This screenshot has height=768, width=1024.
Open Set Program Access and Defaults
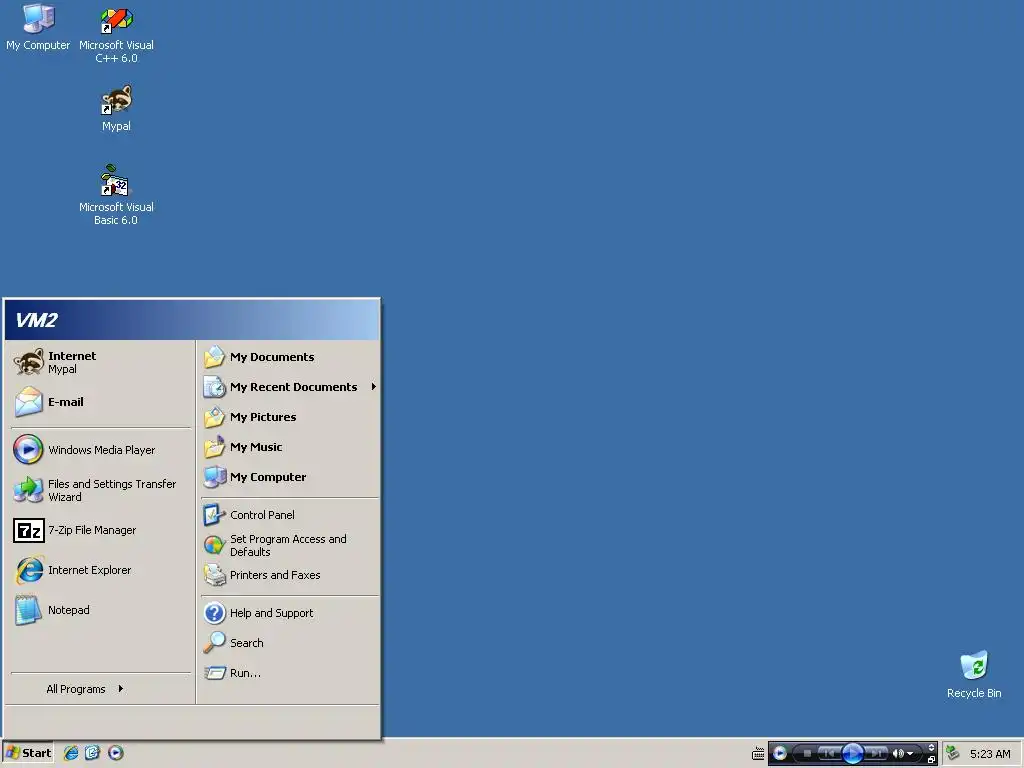click(x=290, y=545)
